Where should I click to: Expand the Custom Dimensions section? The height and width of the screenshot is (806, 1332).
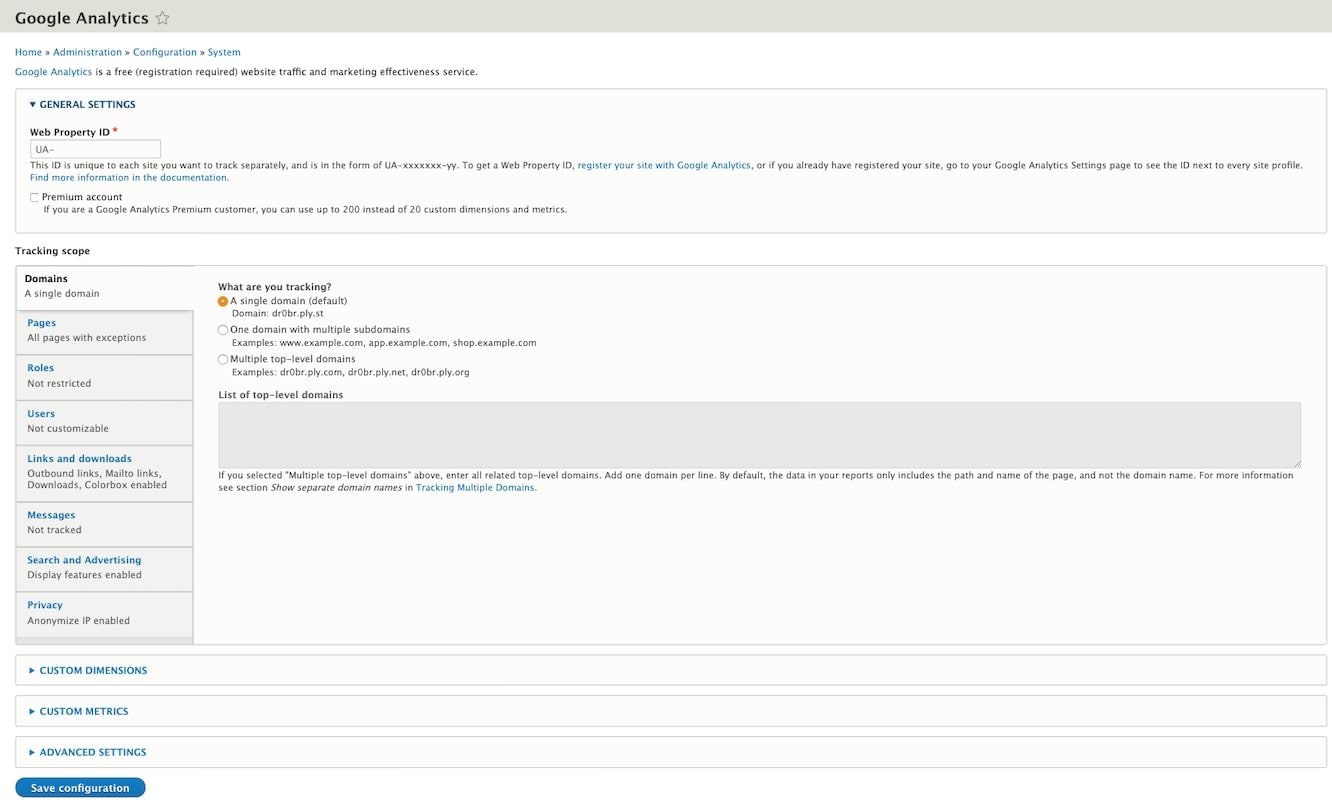point(93,671)
